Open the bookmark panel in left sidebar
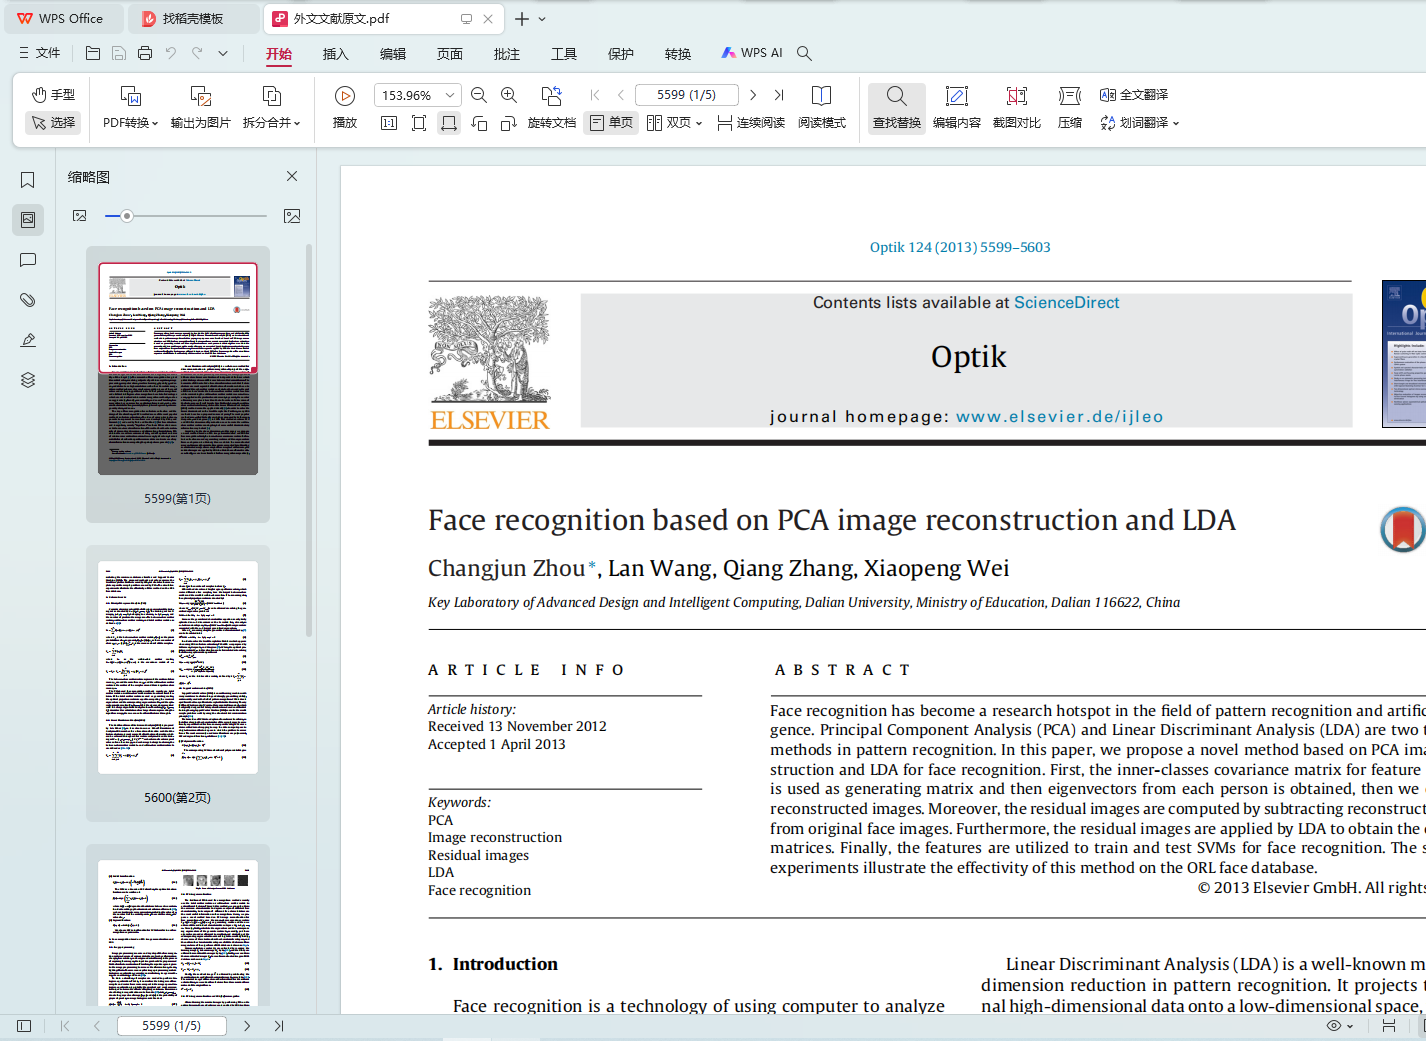Image resolution: width=1426 pixels, height=1041 pixels. click(28, 180)
